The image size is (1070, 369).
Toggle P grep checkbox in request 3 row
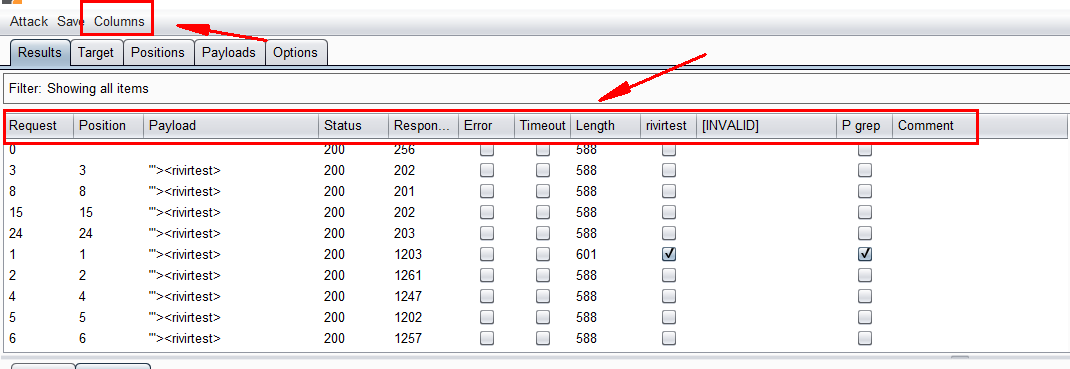tap(865, 171)
